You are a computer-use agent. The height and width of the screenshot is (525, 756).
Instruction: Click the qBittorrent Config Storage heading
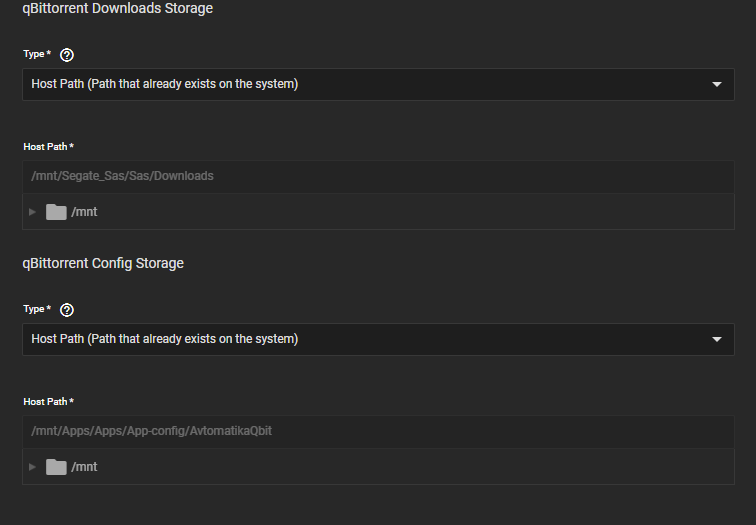[103, 264]
